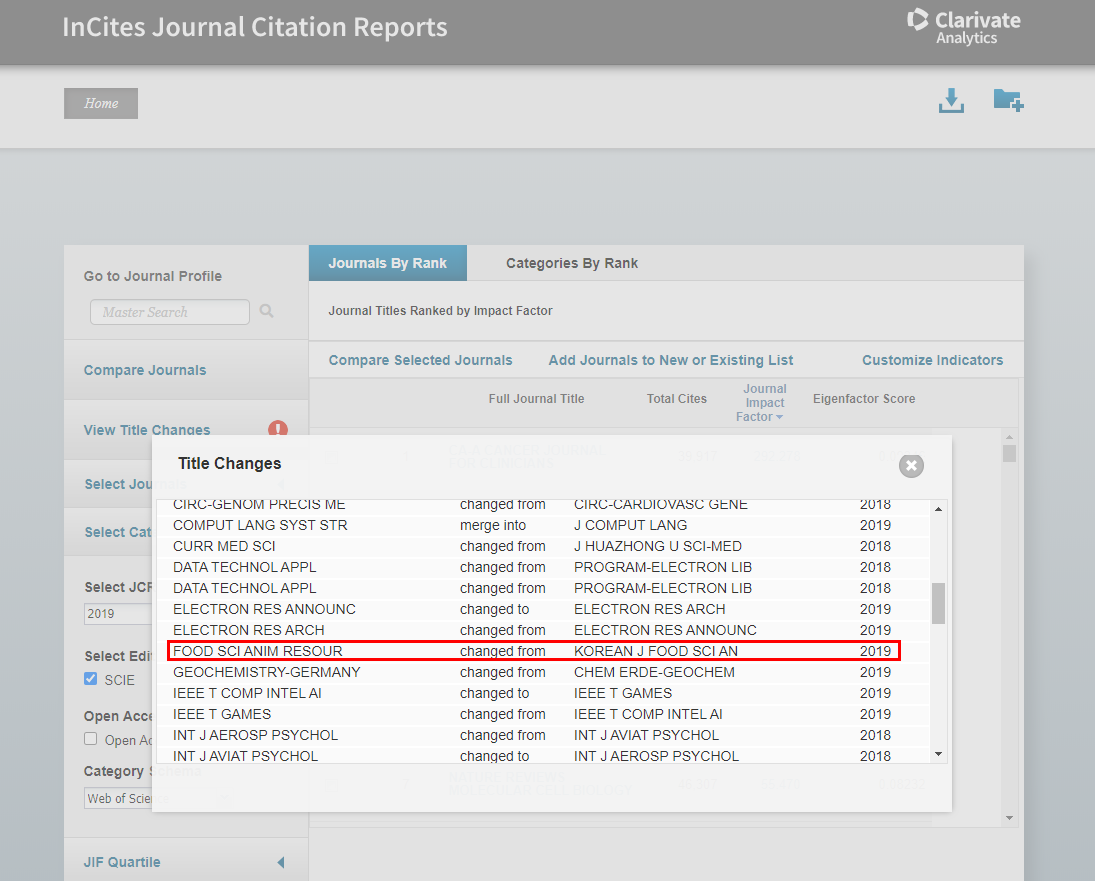Click the journals table scroll-up arrow
Image resolution: width=1095 pixels, height=881 pixels.
1009,437
